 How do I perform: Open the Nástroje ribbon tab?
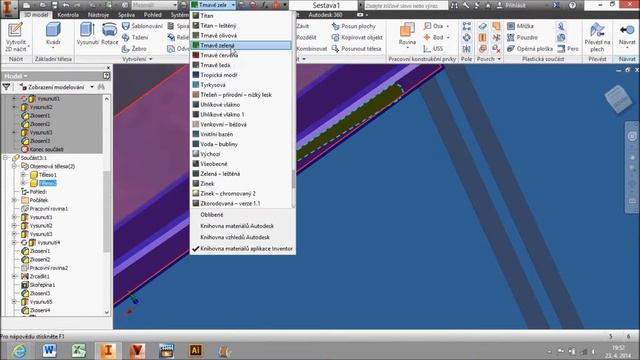click(98, 15)
